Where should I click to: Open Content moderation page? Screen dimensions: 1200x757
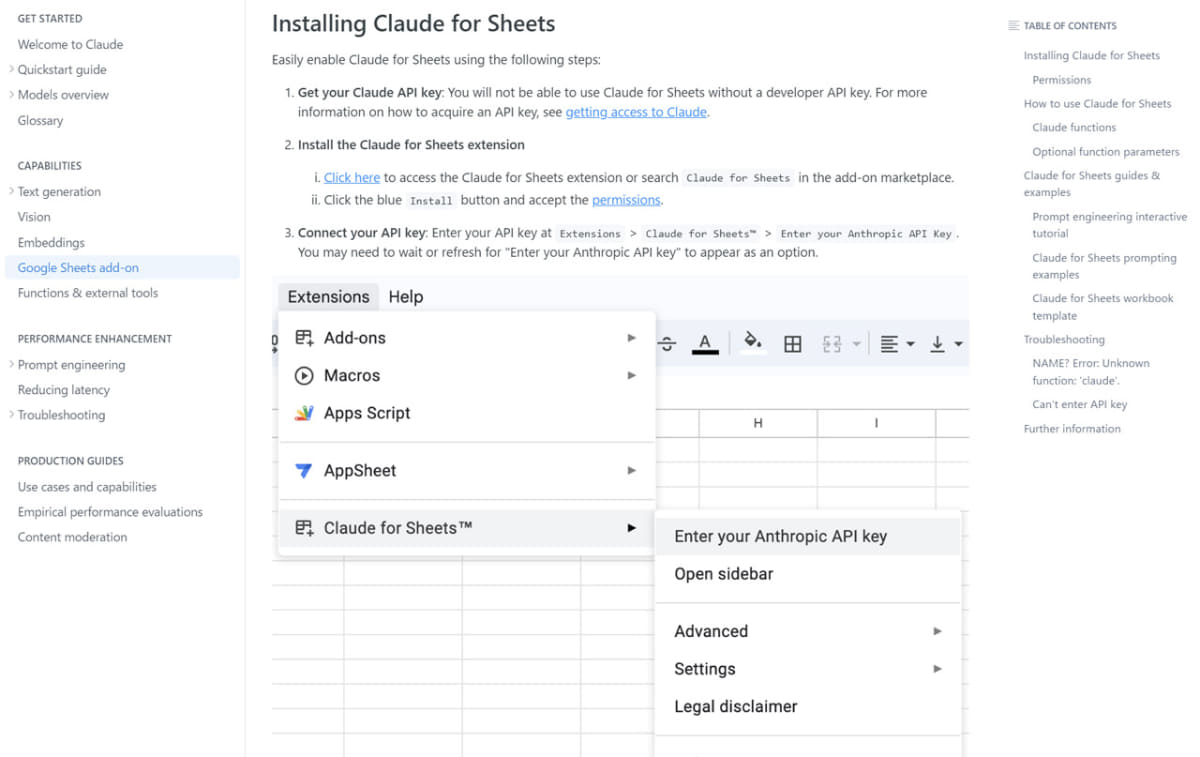coord(72,537)
